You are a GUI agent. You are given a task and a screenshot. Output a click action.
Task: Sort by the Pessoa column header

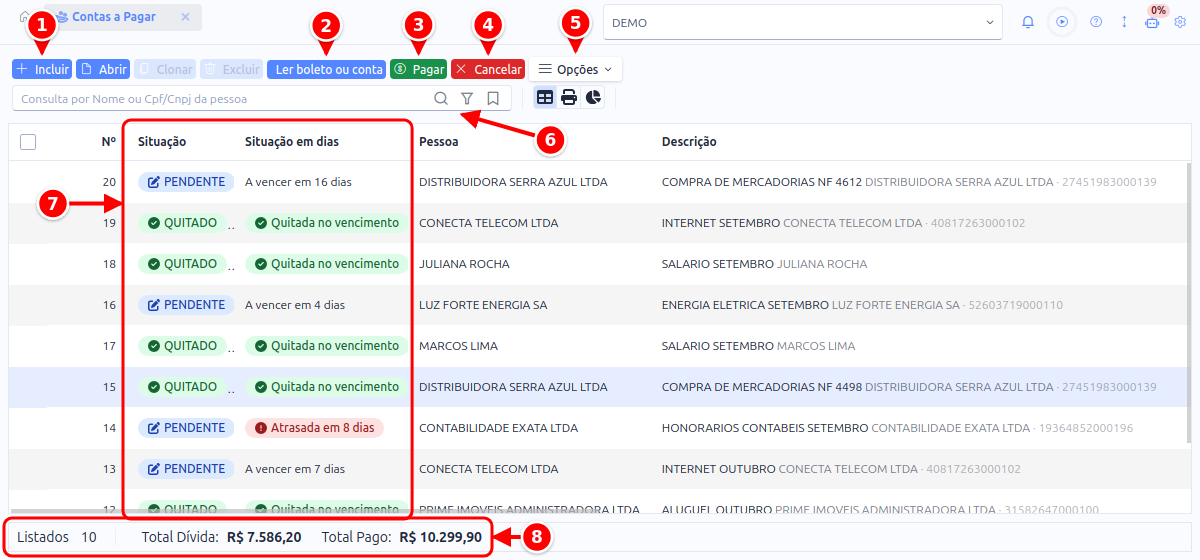coord(439,142)
